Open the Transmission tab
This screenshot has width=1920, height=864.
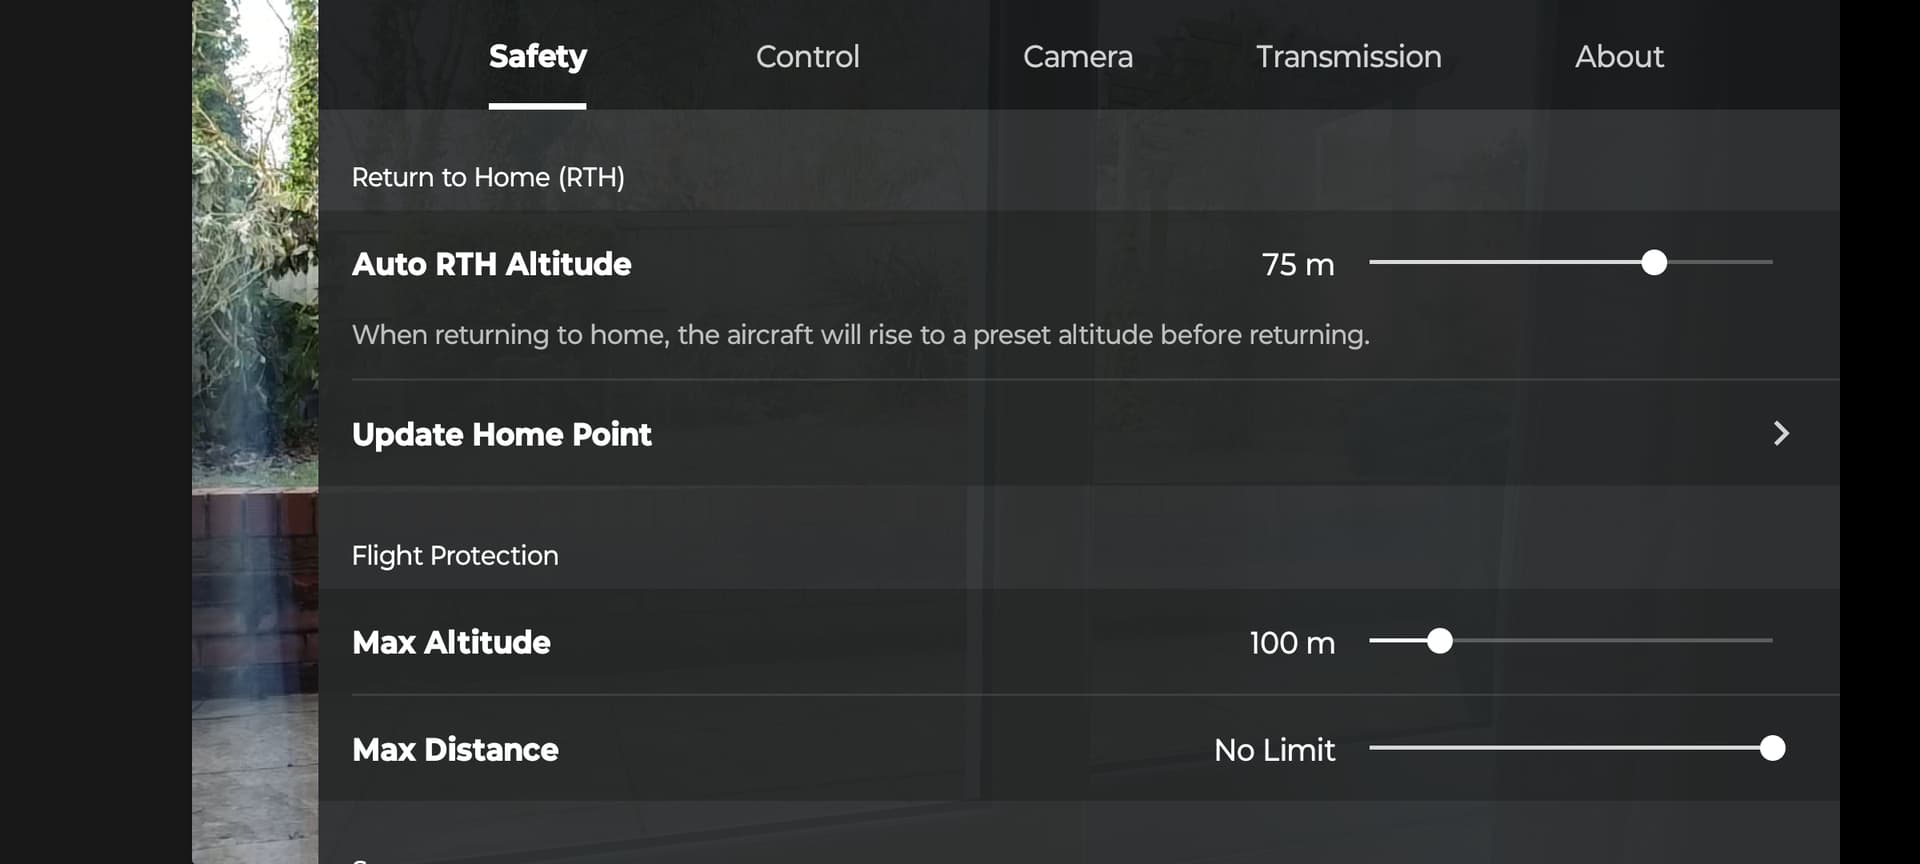[x=1348, y=56]
